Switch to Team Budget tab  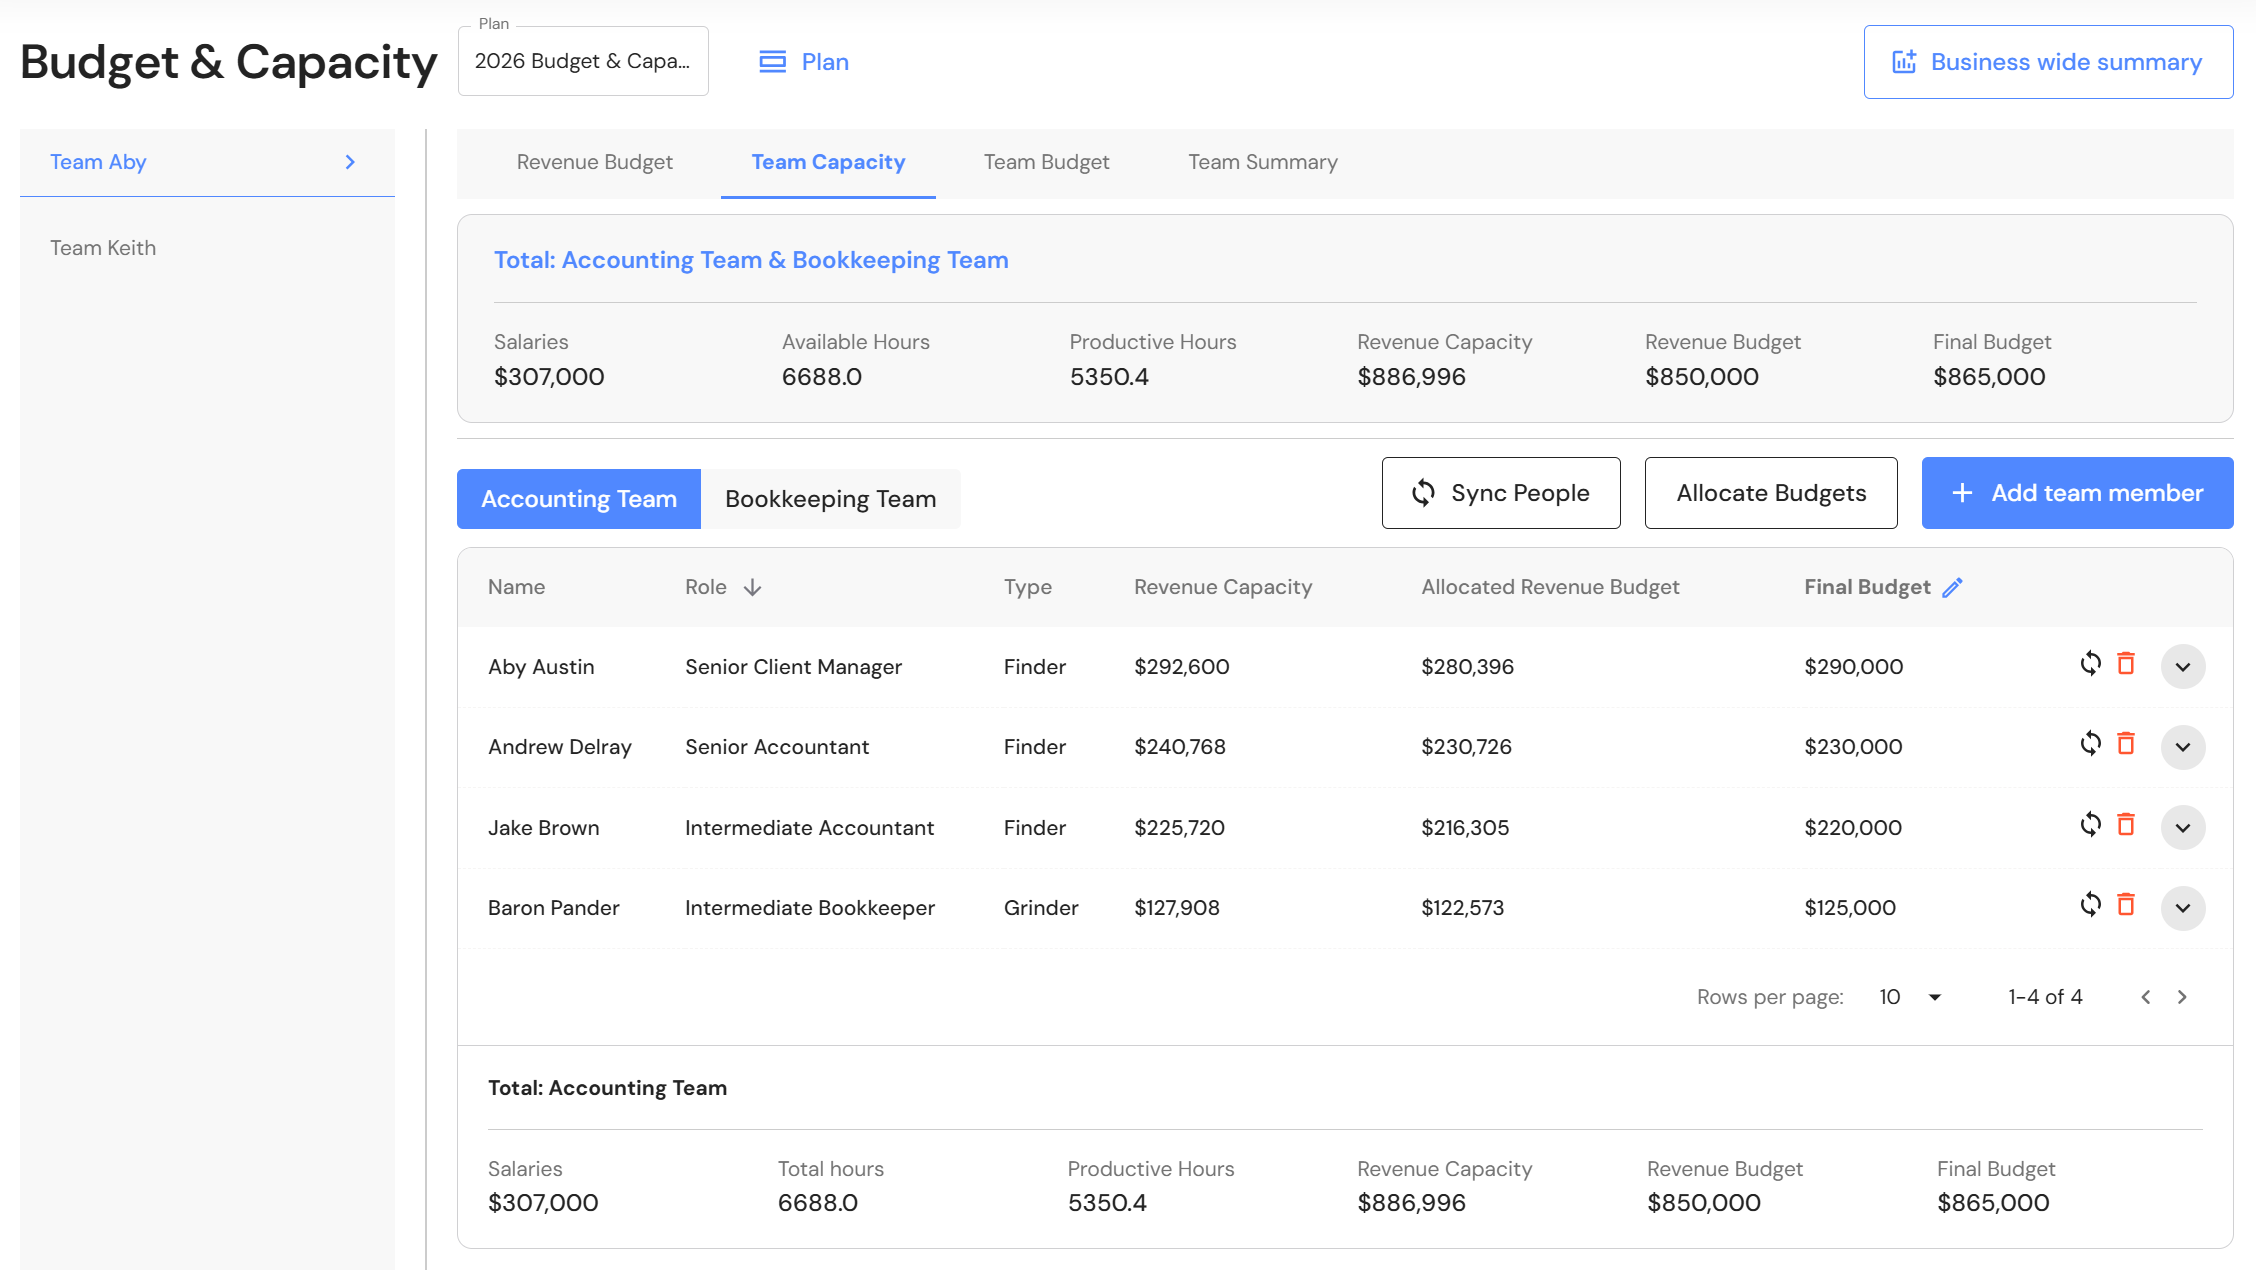point(1046,162)
